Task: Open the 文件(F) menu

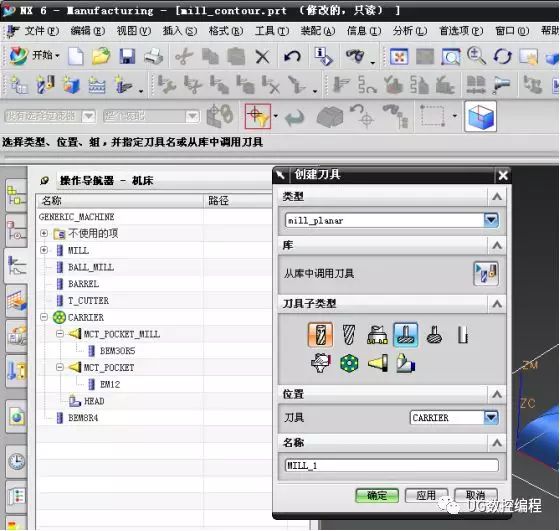Action: coord(41,31)
